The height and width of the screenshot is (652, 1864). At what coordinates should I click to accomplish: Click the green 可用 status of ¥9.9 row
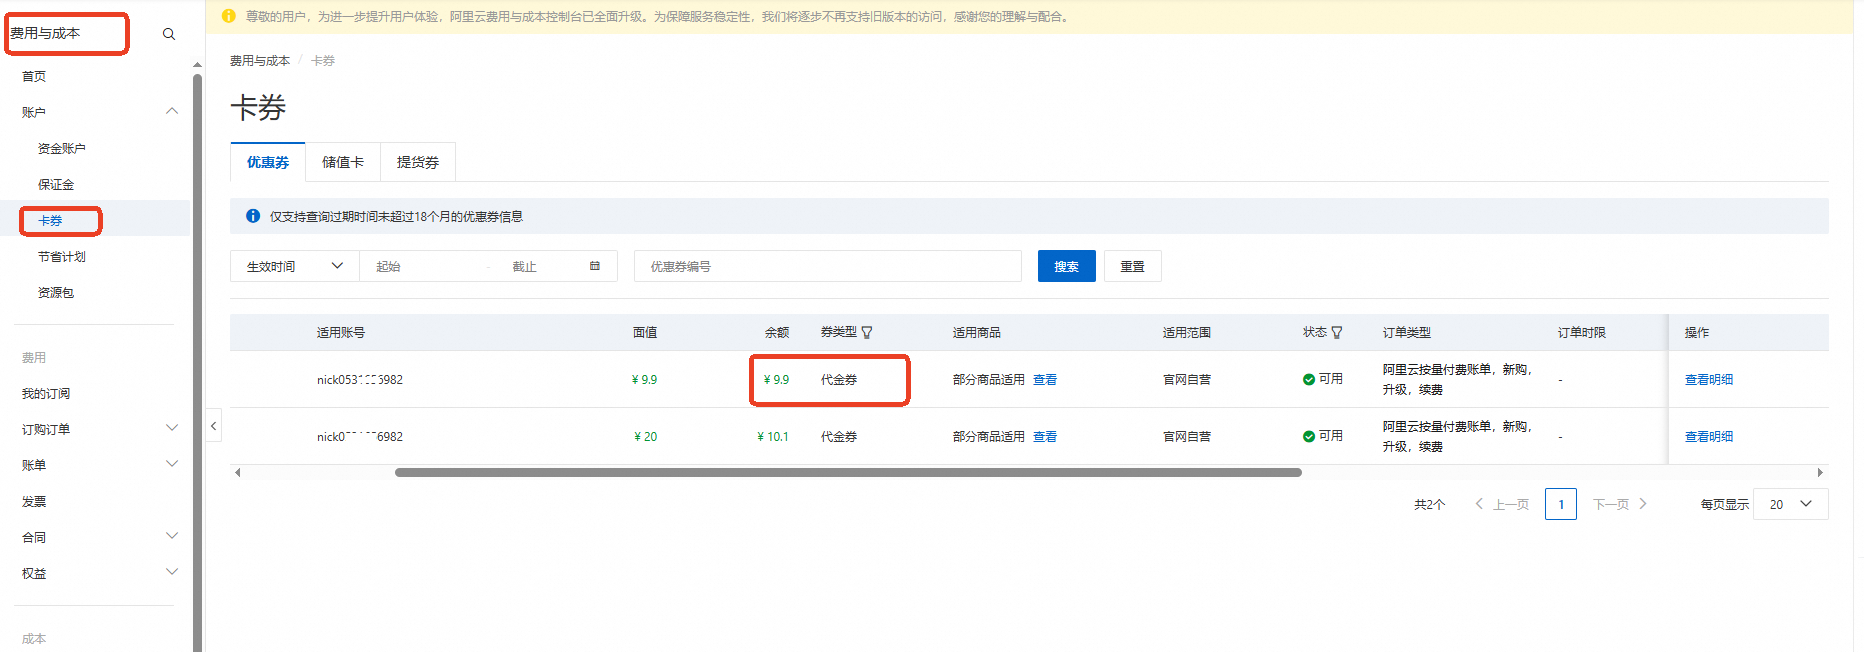click(1322, 379)
